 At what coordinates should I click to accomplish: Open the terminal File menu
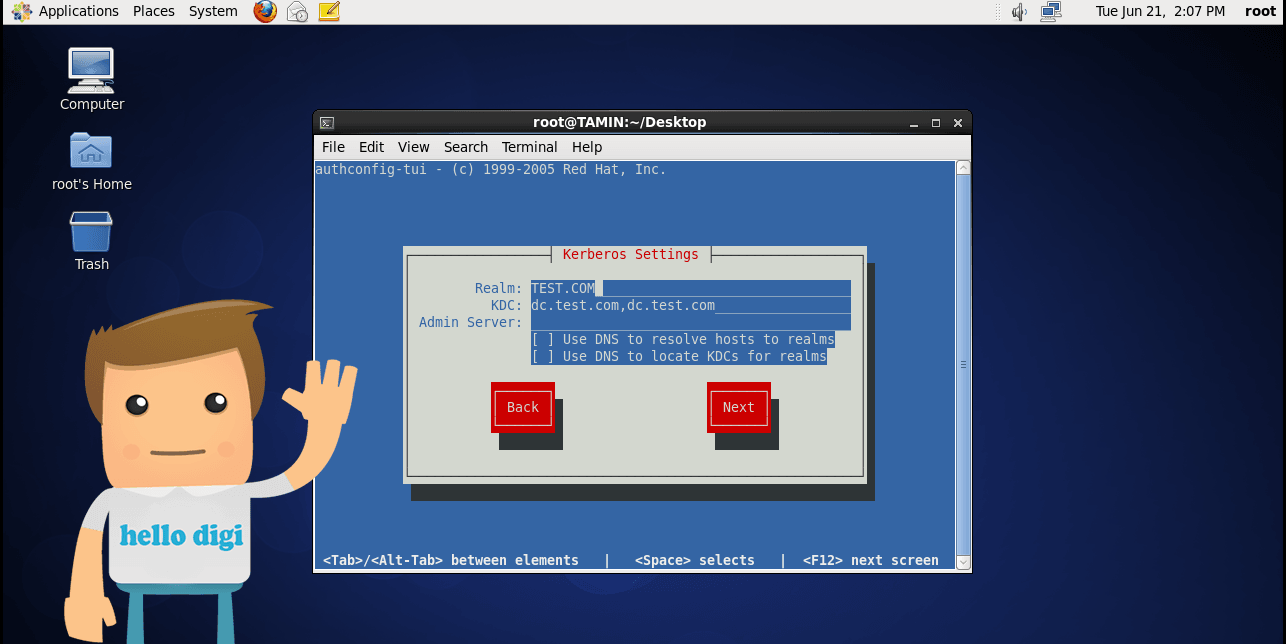[333, 147]
